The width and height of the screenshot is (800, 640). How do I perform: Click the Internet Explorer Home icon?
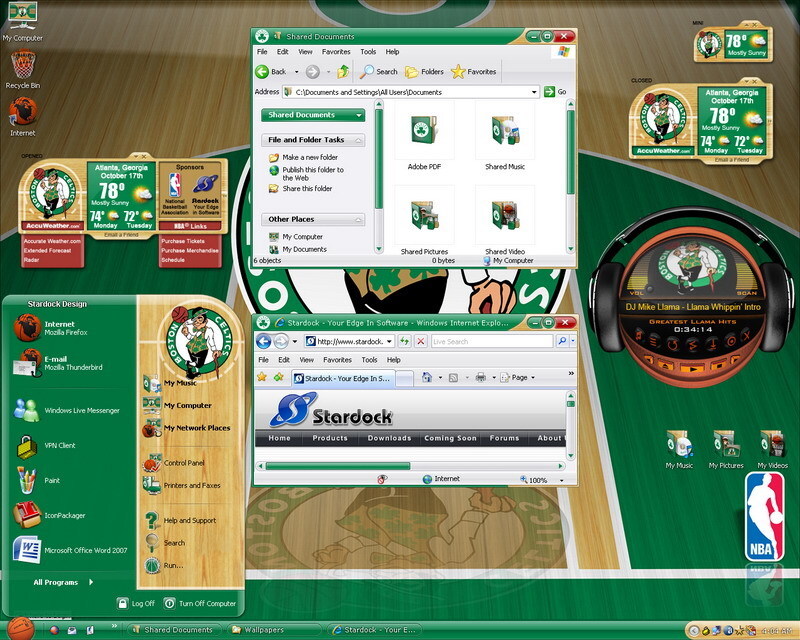[427, 377]
